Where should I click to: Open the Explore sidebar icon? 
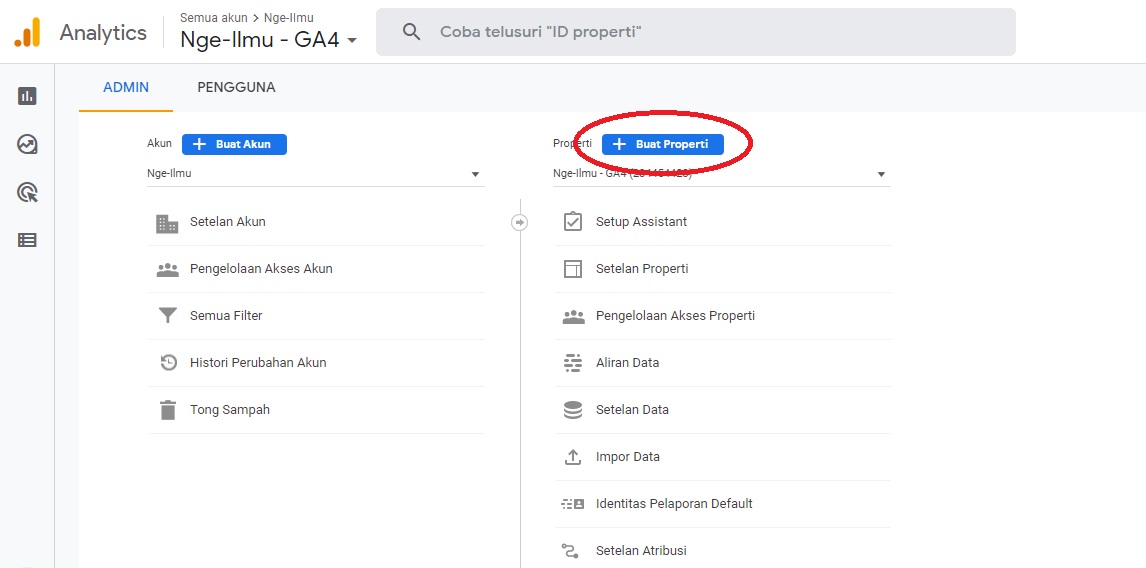[27, 144]
